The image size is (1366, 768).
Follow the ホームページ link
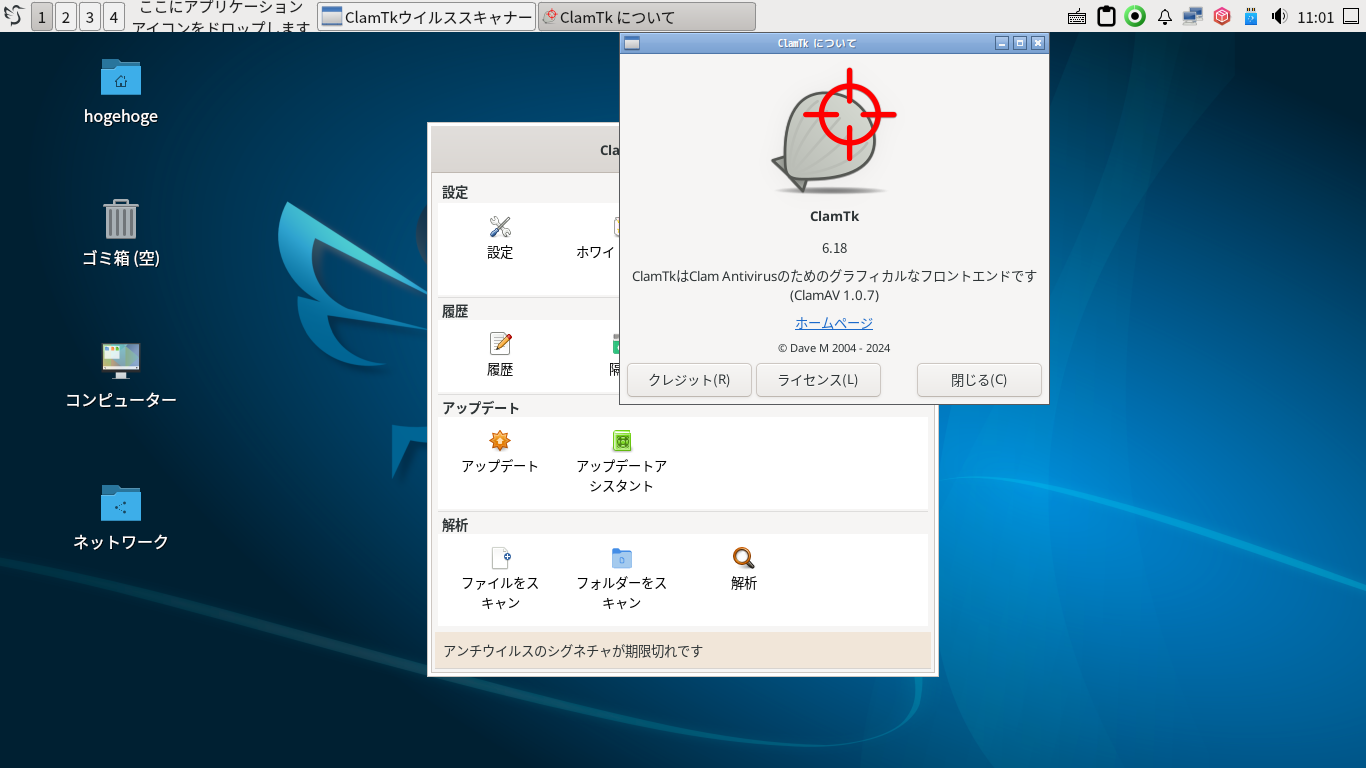(834, 323)
